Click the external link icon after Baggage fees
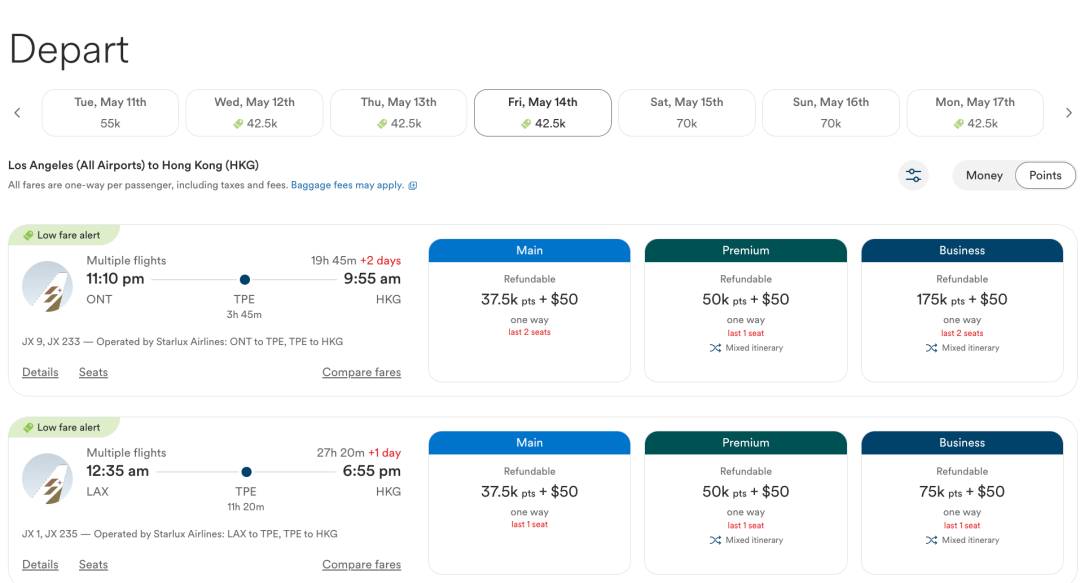Screen dimensions: 1080x583 point(413,185)
